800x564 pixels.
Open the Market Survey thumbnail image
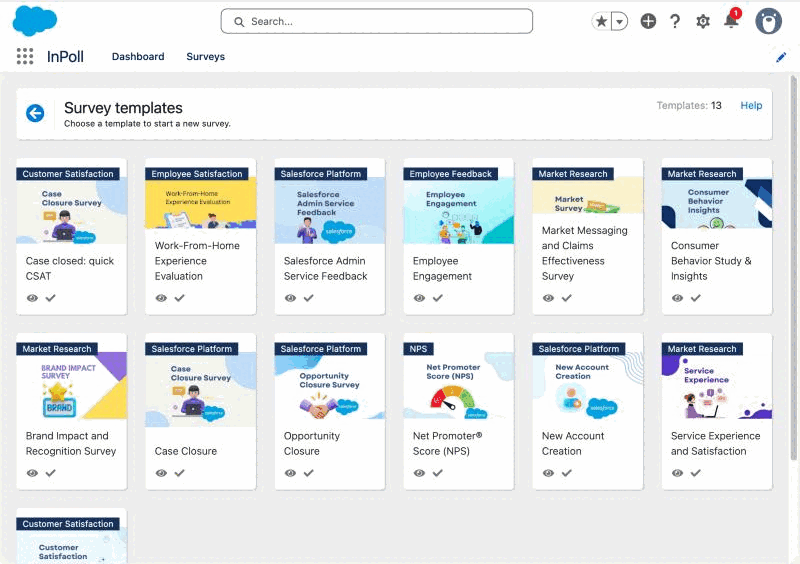[x=588, y=197]
